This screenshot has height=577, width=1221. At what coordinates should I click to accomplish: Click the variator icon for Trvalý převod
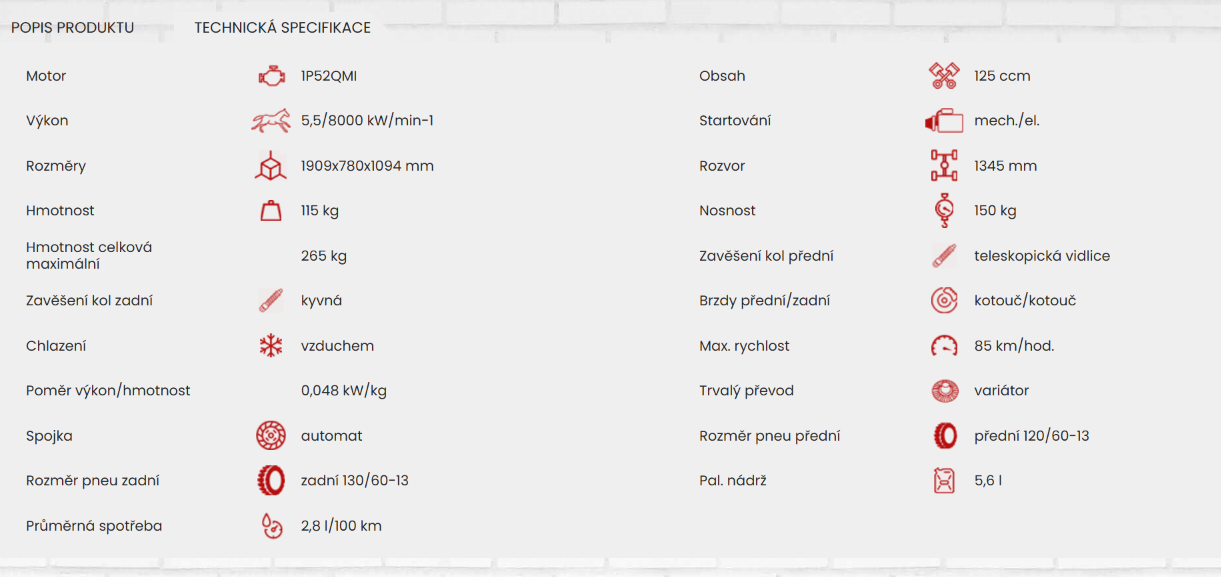tap(944, 391)
